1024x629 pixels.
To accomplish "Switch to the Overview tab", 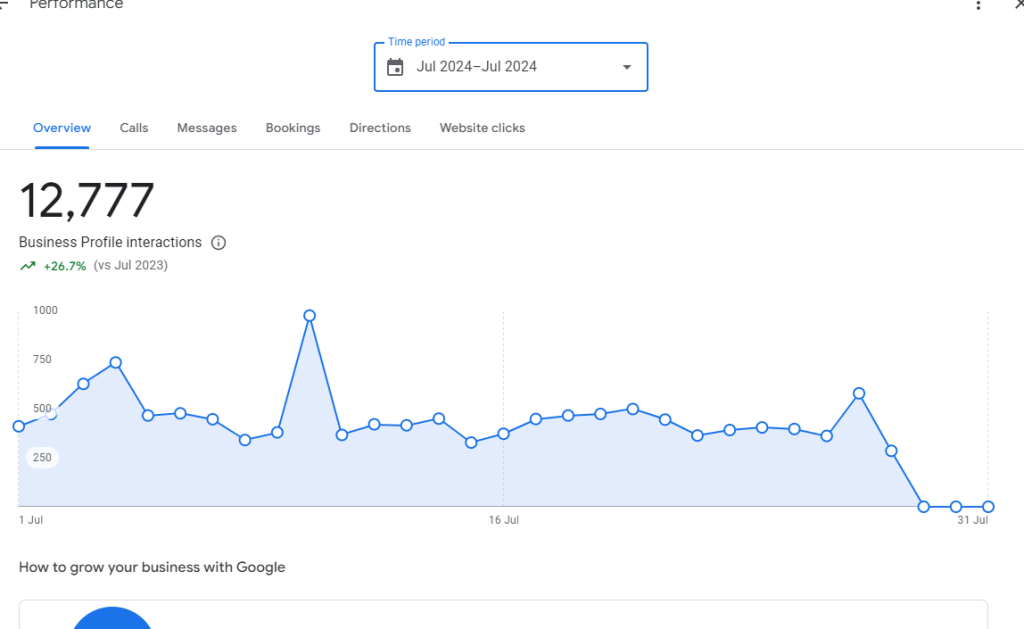I will click(62, 128).
